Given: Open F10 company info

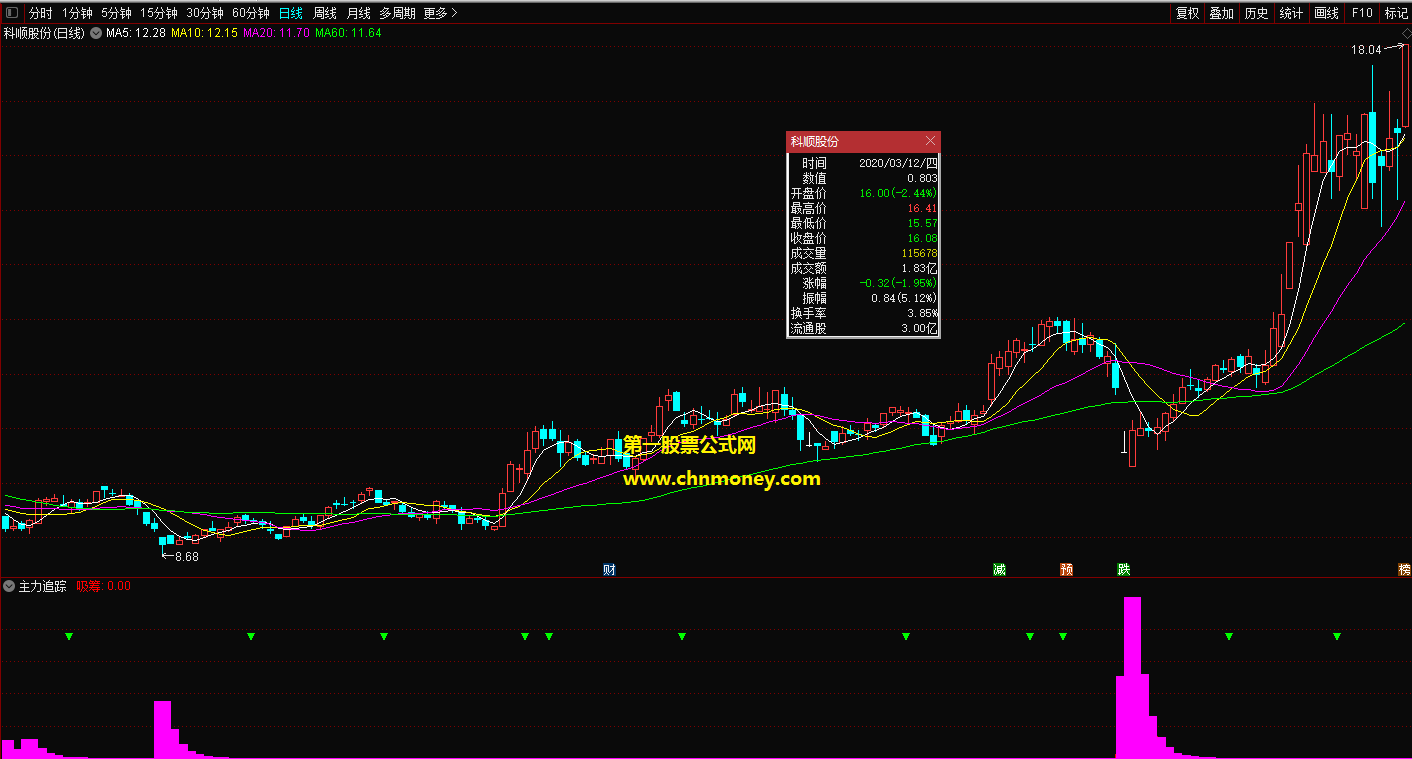Looking at the screenshot, I should click(1361, 13).
